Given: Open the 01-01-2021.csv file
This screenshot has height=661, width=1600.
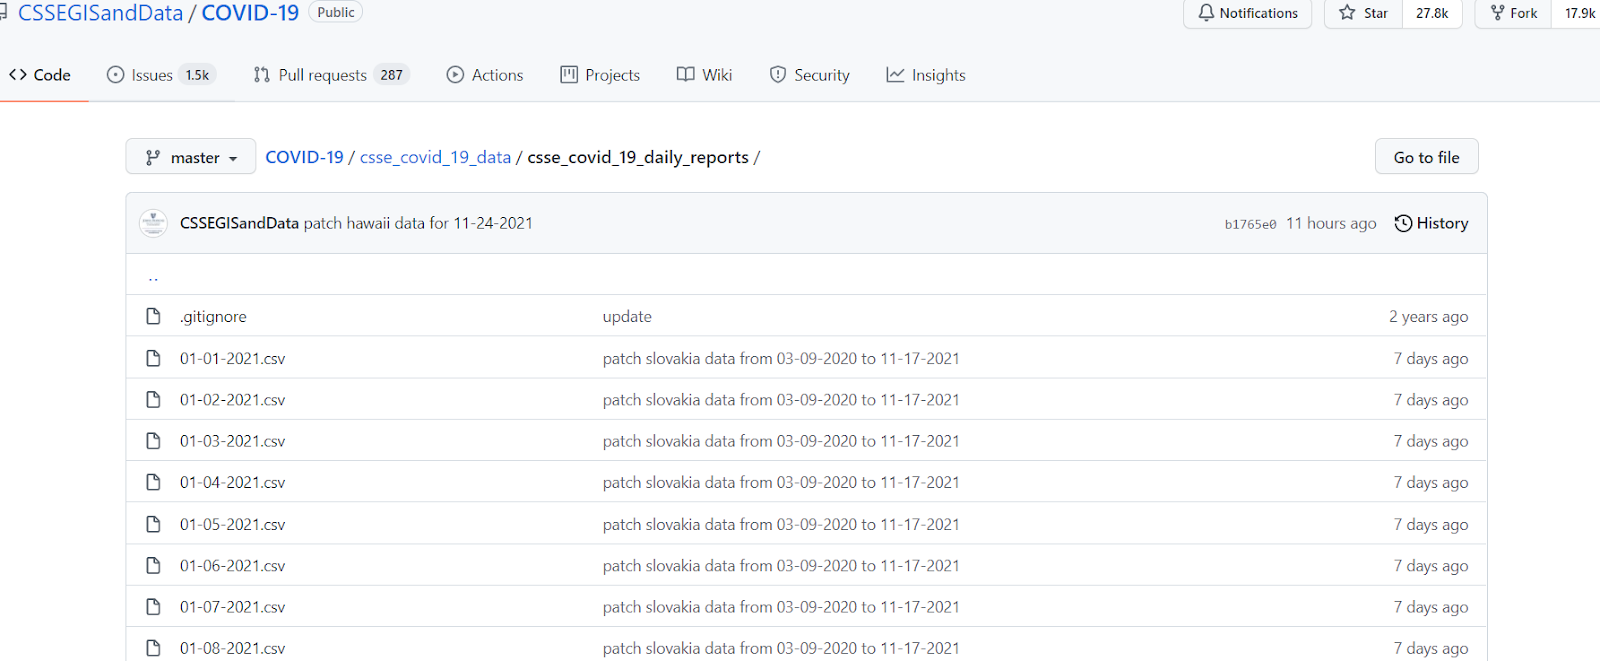Looking at the screenshot, I should tap(232, 359).
